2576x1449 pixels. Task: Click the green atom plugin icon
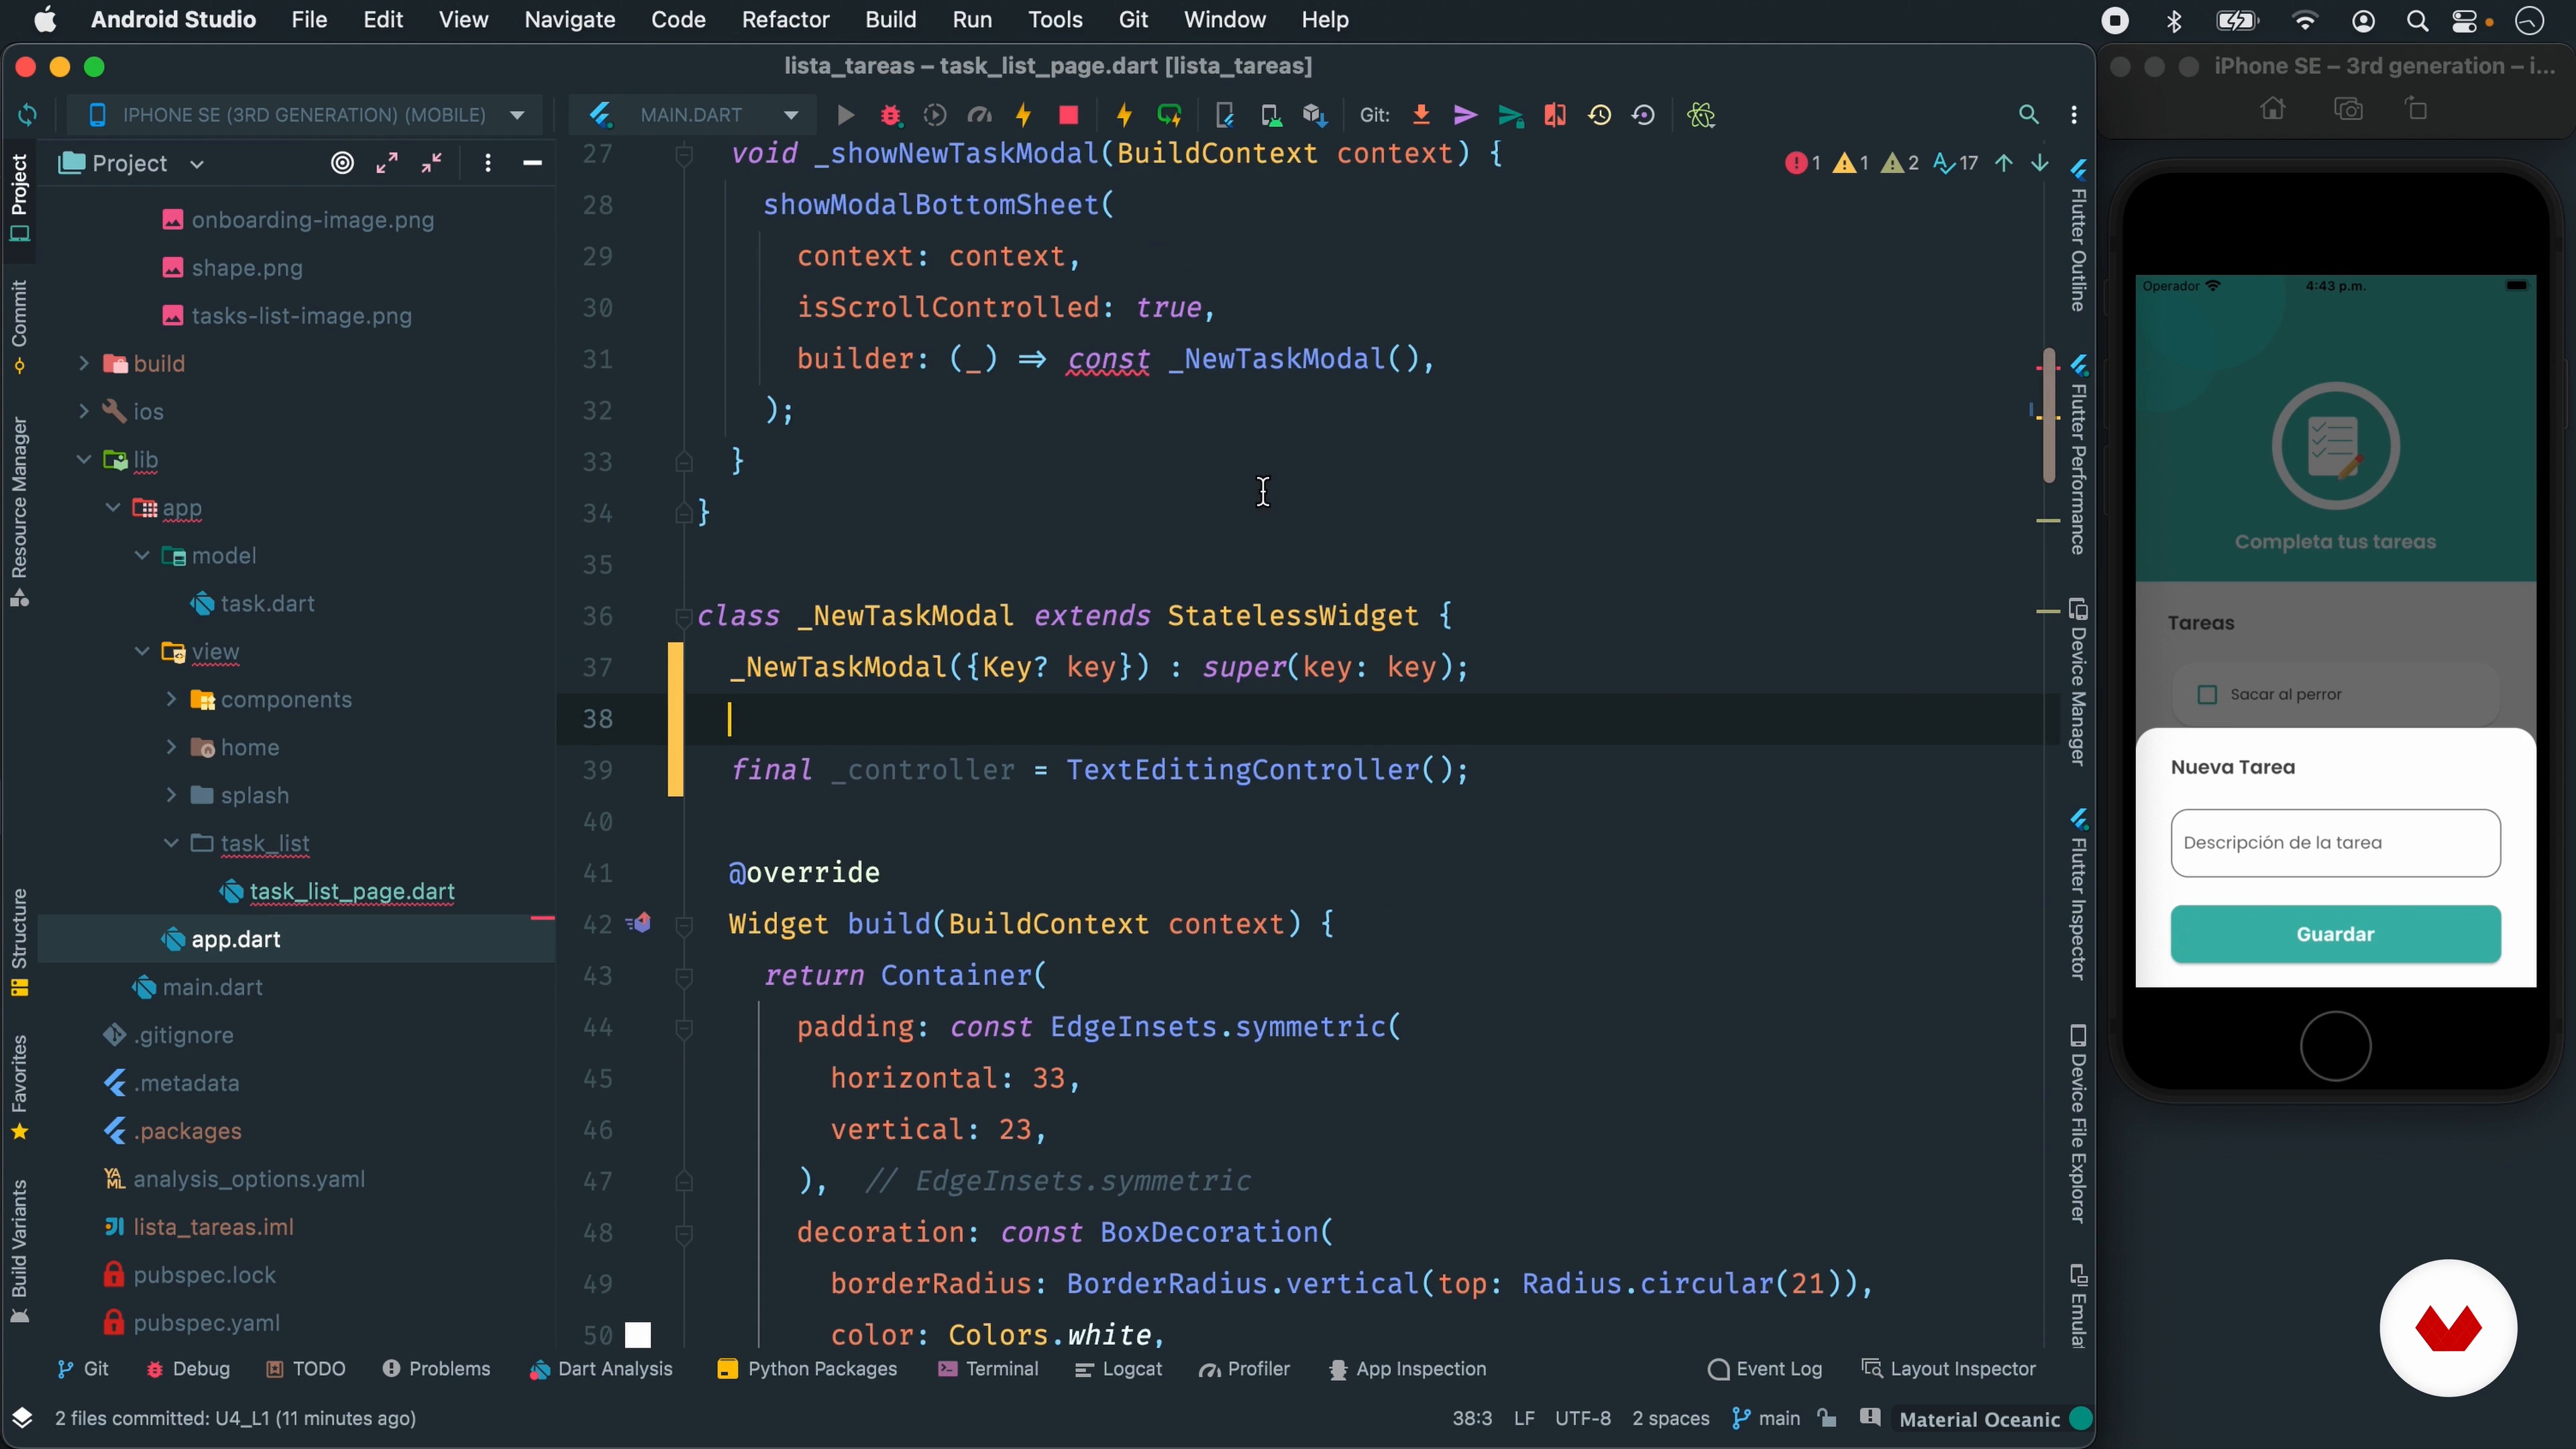pyautogui.click(x=1701, y=115)
